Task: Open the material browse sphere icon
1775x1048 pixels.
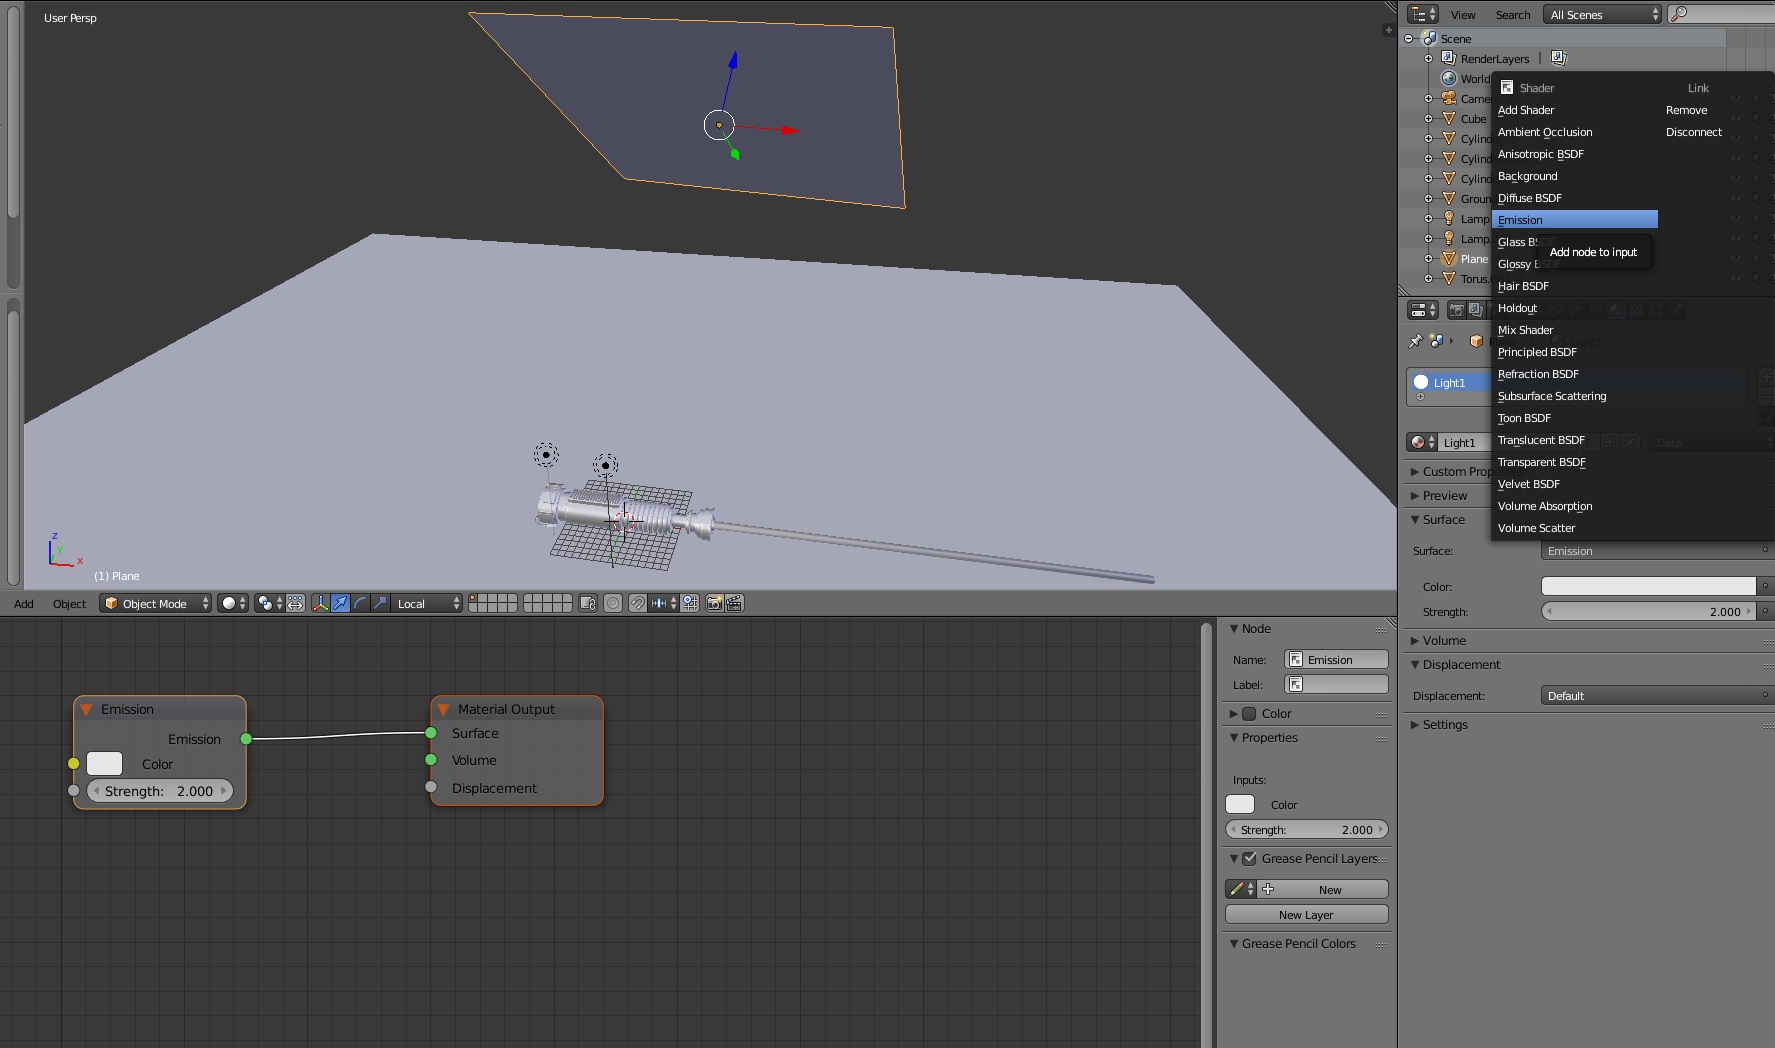Action: click(x=1421, y=442)
